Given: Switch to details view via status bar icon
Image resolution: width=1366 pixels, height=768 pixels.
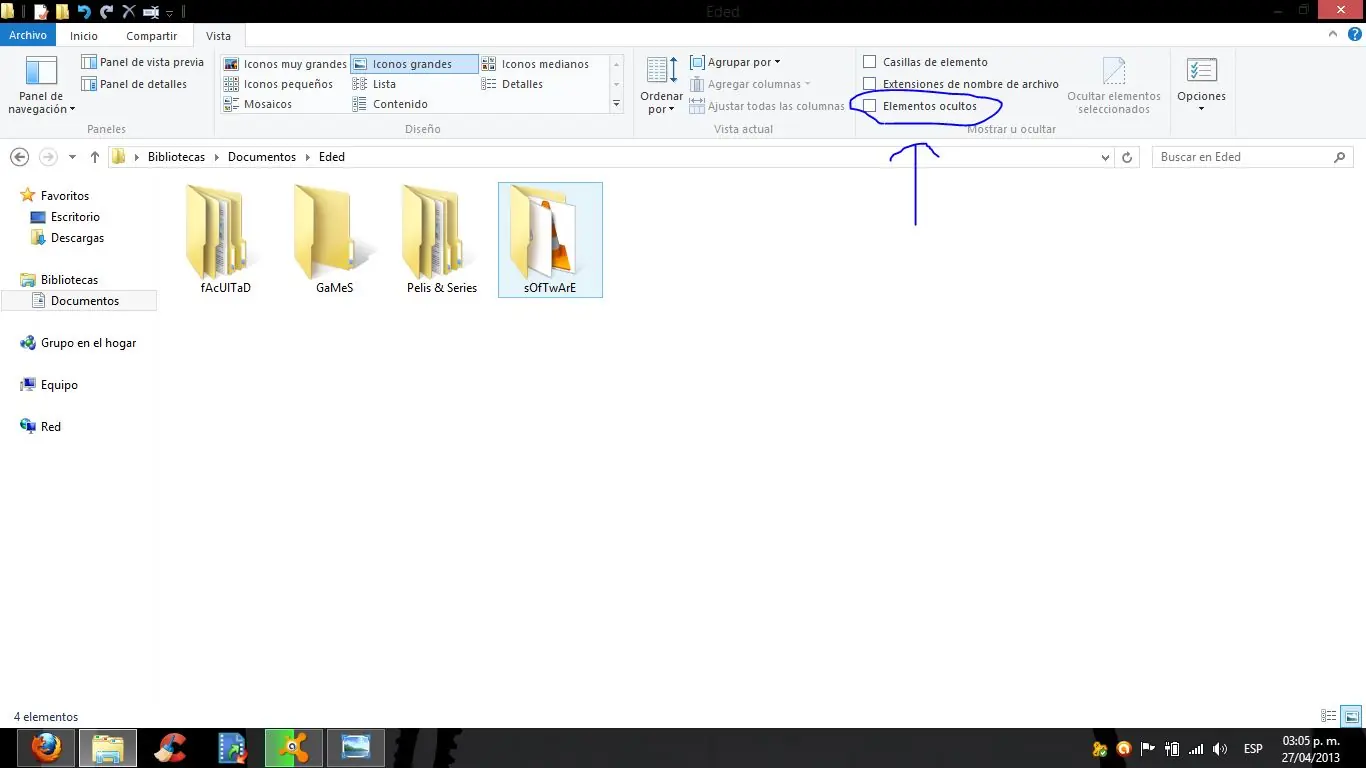Looking at the screenshot, I should pyautogui.click(x=1329, y=716).
